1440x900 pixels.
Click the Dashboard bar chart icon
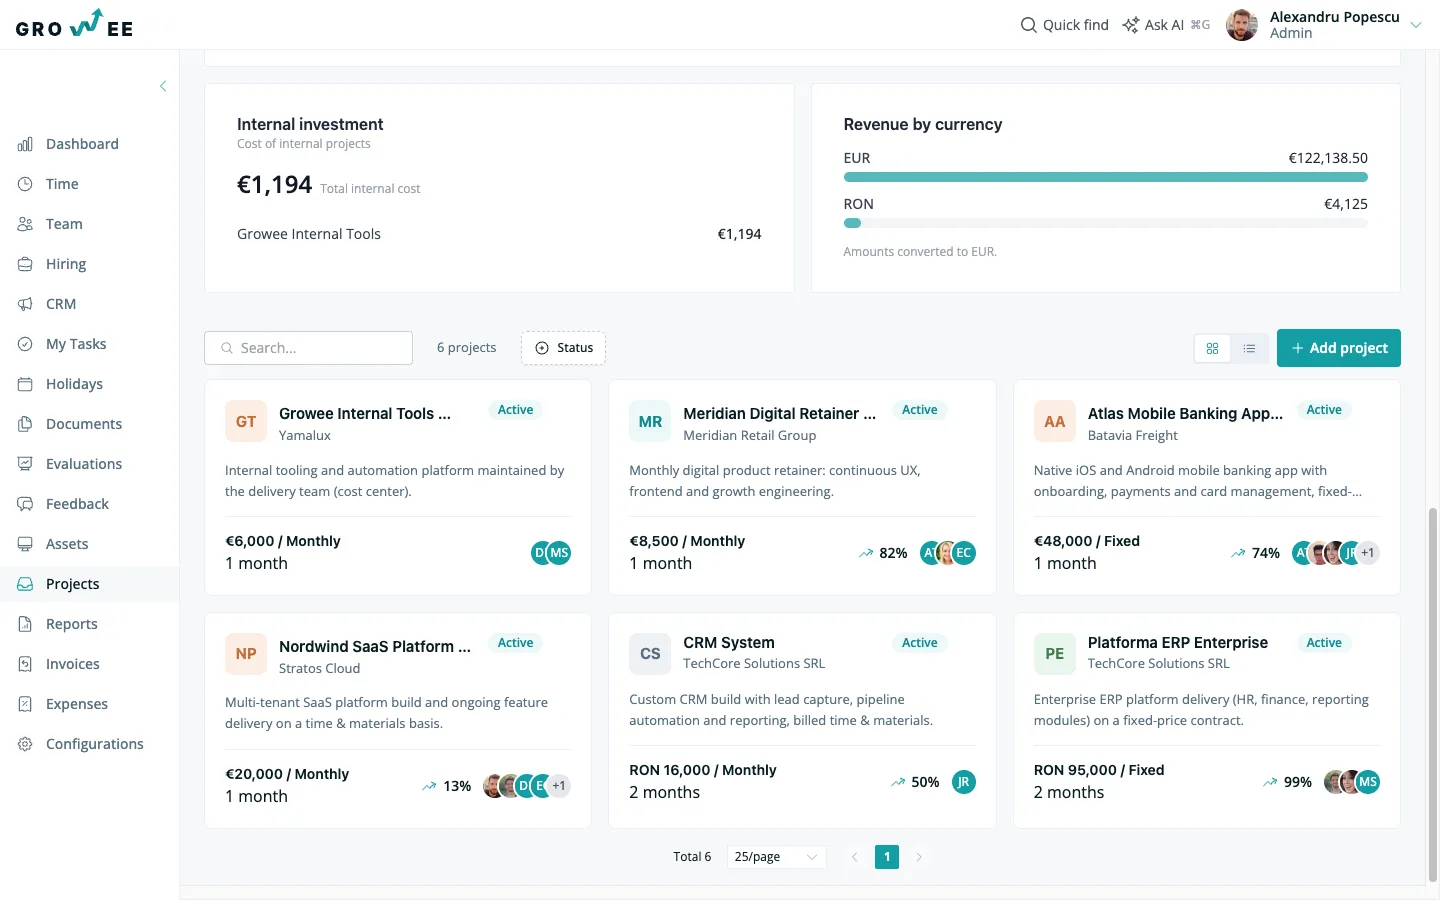click(x=25, y=144)
